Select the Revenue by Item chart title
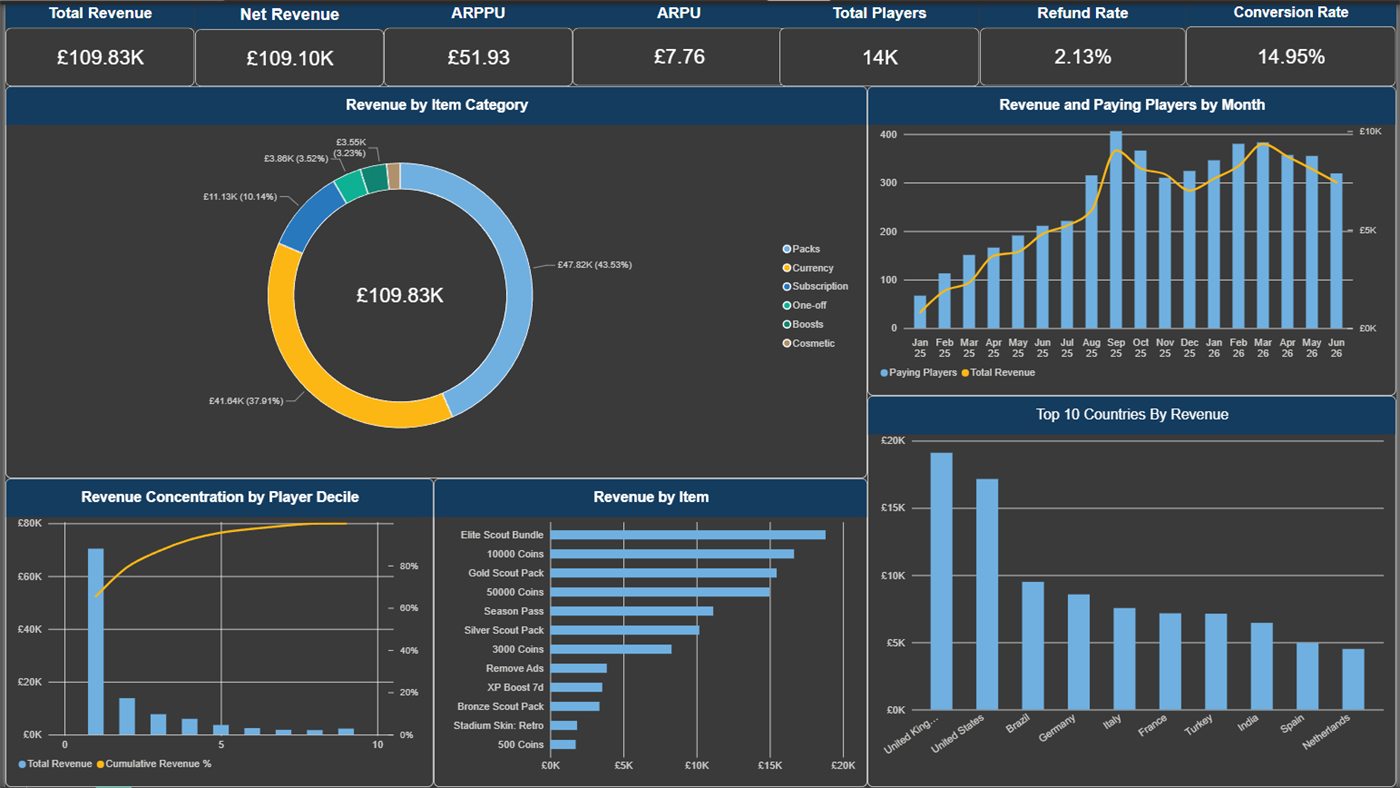The height and width of the screenshot is (788, 1400). click(651, 497)
